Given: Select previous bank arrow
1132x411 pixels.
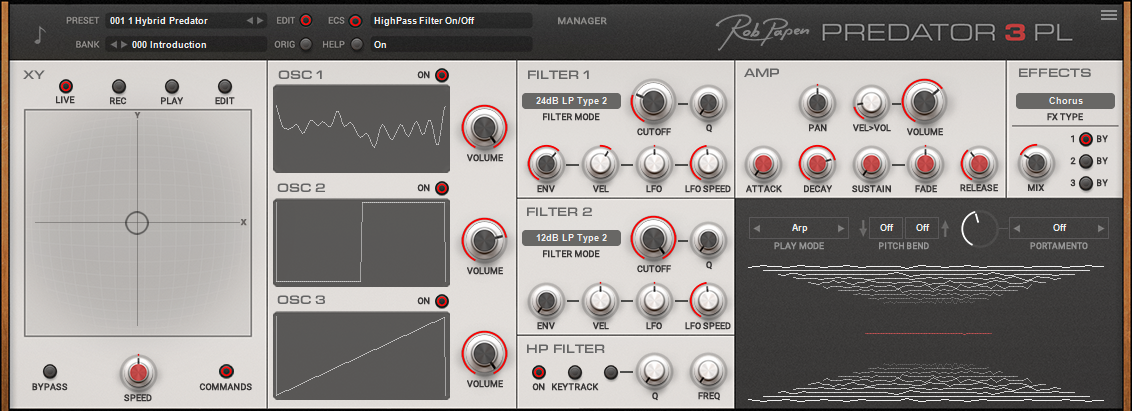Looking at the screenshot, I should (x=113, y=45).
